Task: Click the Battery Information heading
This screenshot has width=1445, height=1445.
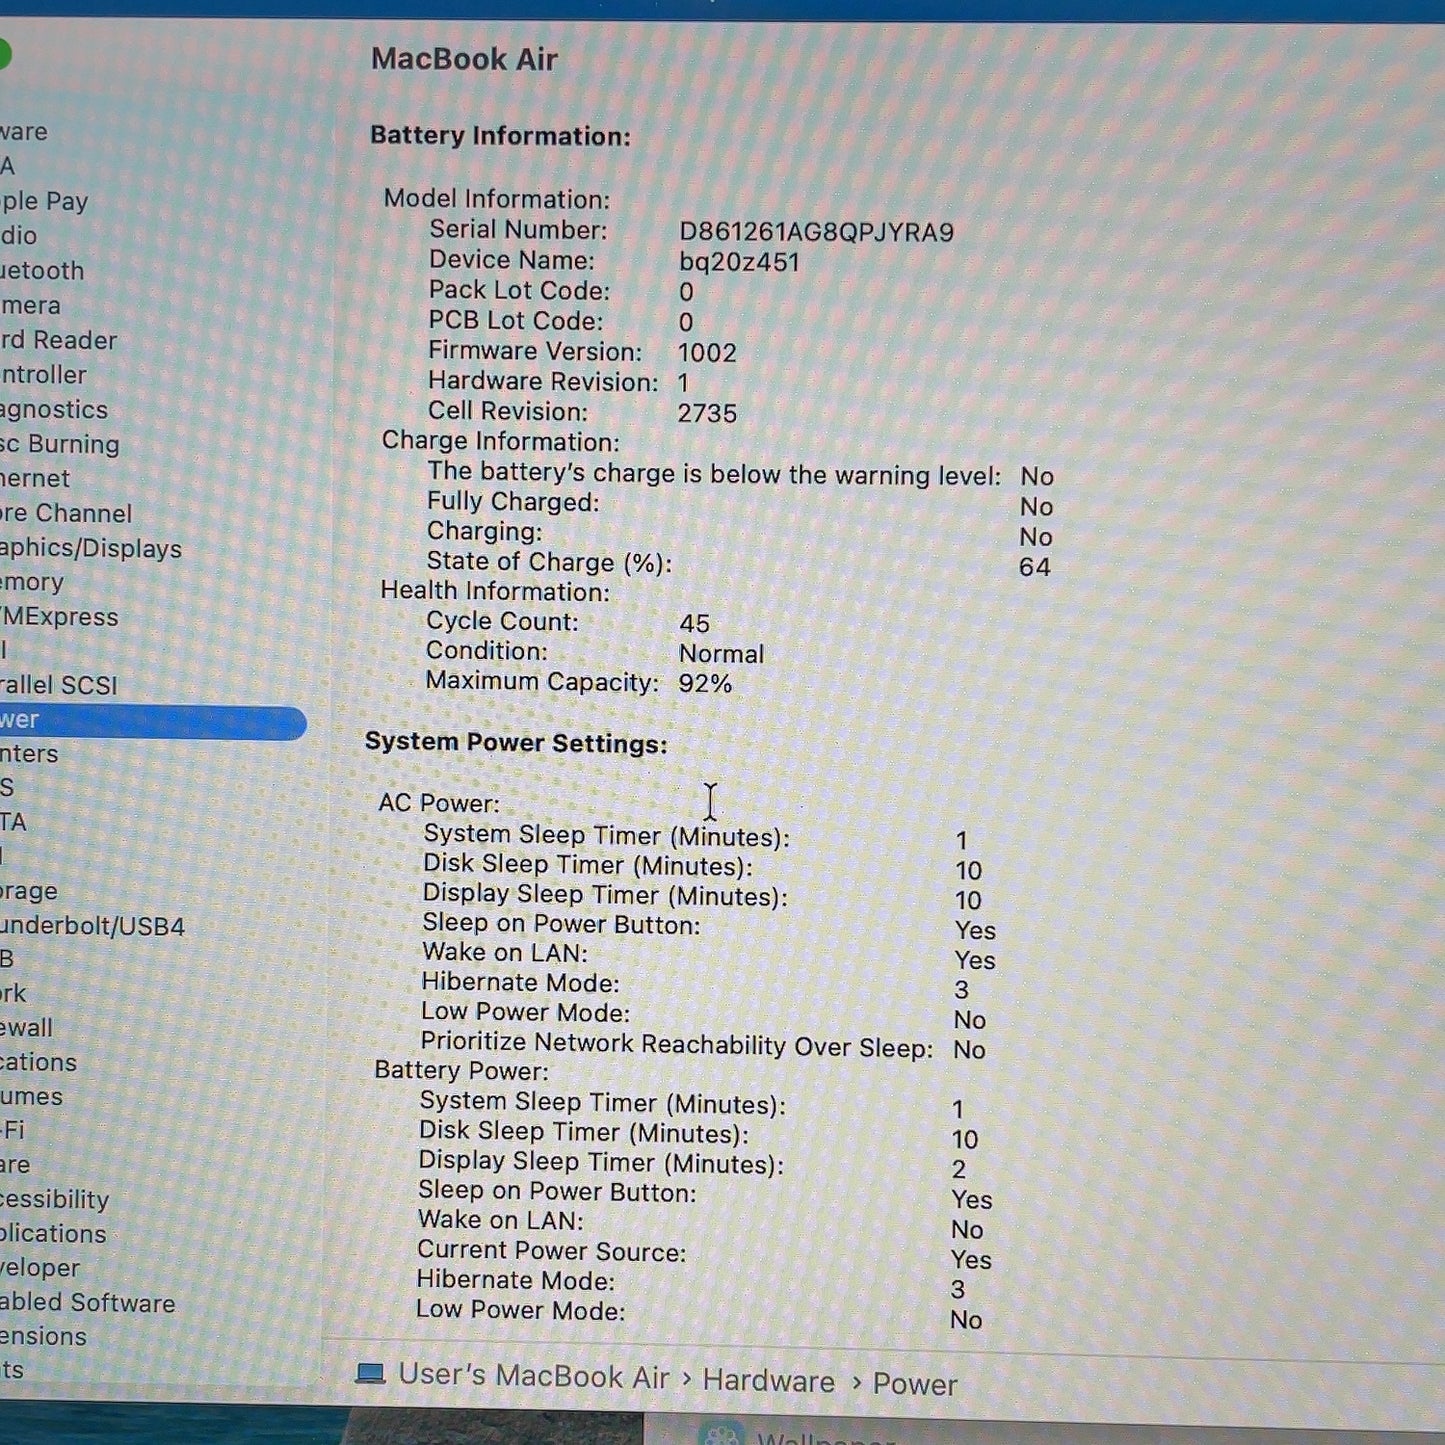Action: (x=500, y=136)
